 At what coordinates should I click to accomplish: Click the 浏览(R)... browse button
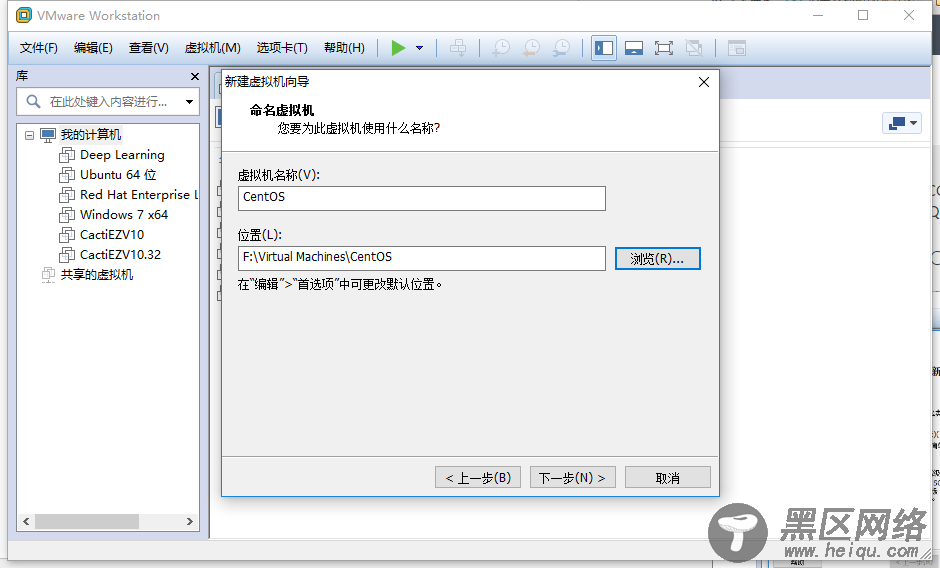[657, 259]
